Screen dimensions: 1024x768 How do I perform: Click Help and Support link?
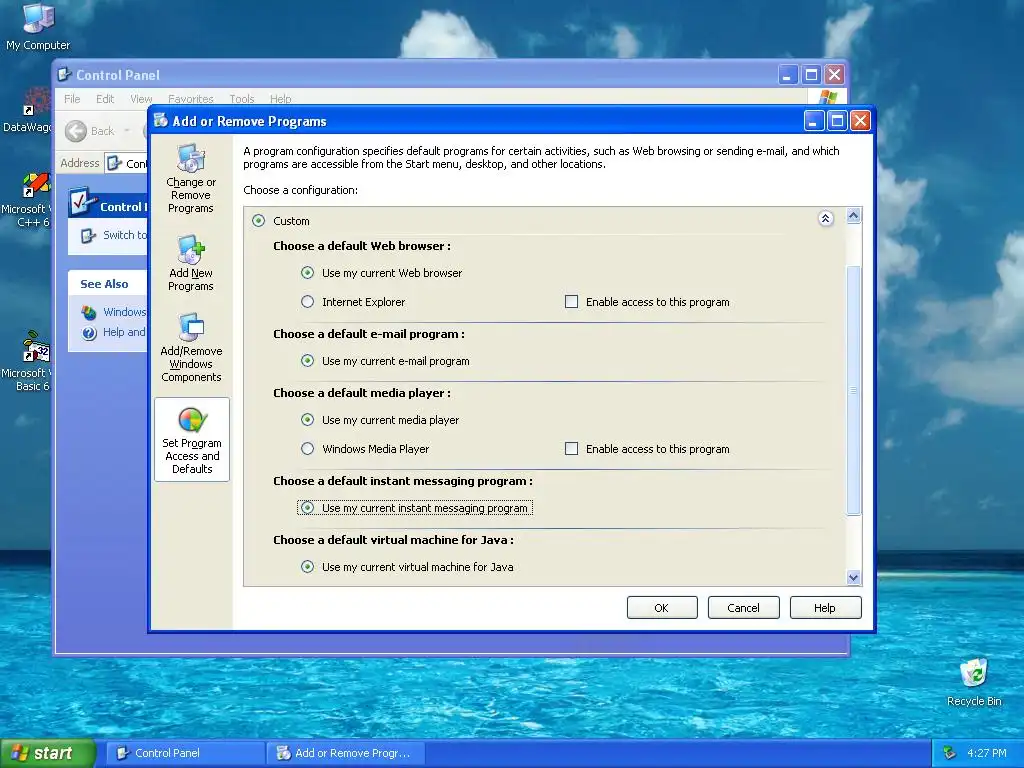pos(124,332)
